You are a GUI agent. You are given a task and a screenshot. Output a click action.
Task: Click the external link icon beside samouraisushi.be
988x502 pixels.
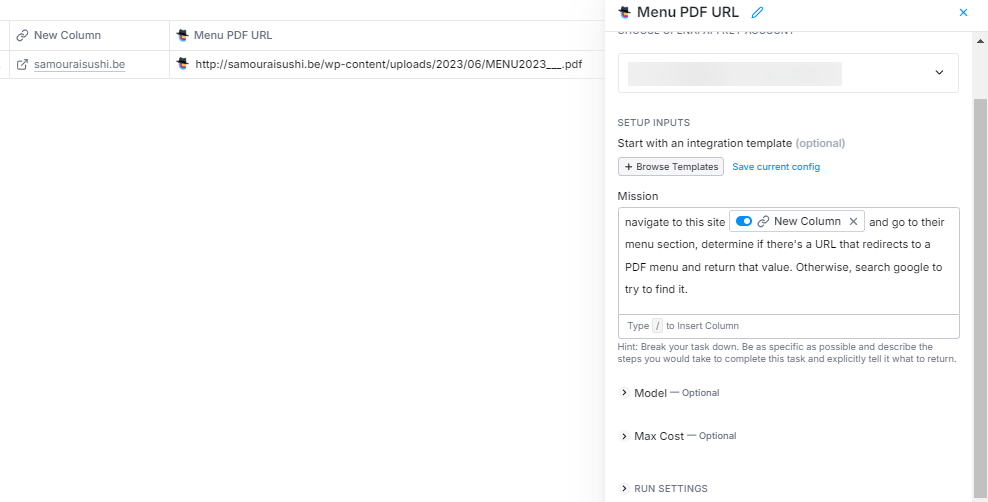pos(22,64)
